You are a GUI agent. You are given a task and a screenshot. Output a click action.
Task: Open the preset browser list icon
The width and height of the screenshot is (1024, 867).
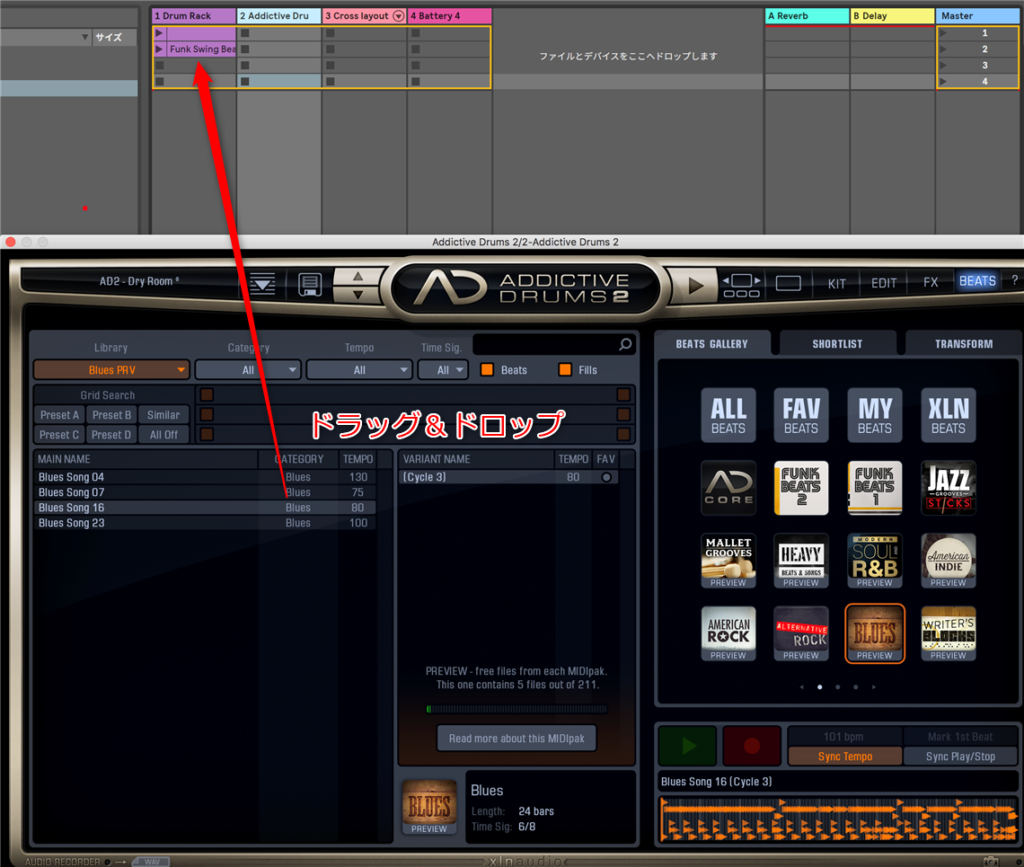point(262,284)
